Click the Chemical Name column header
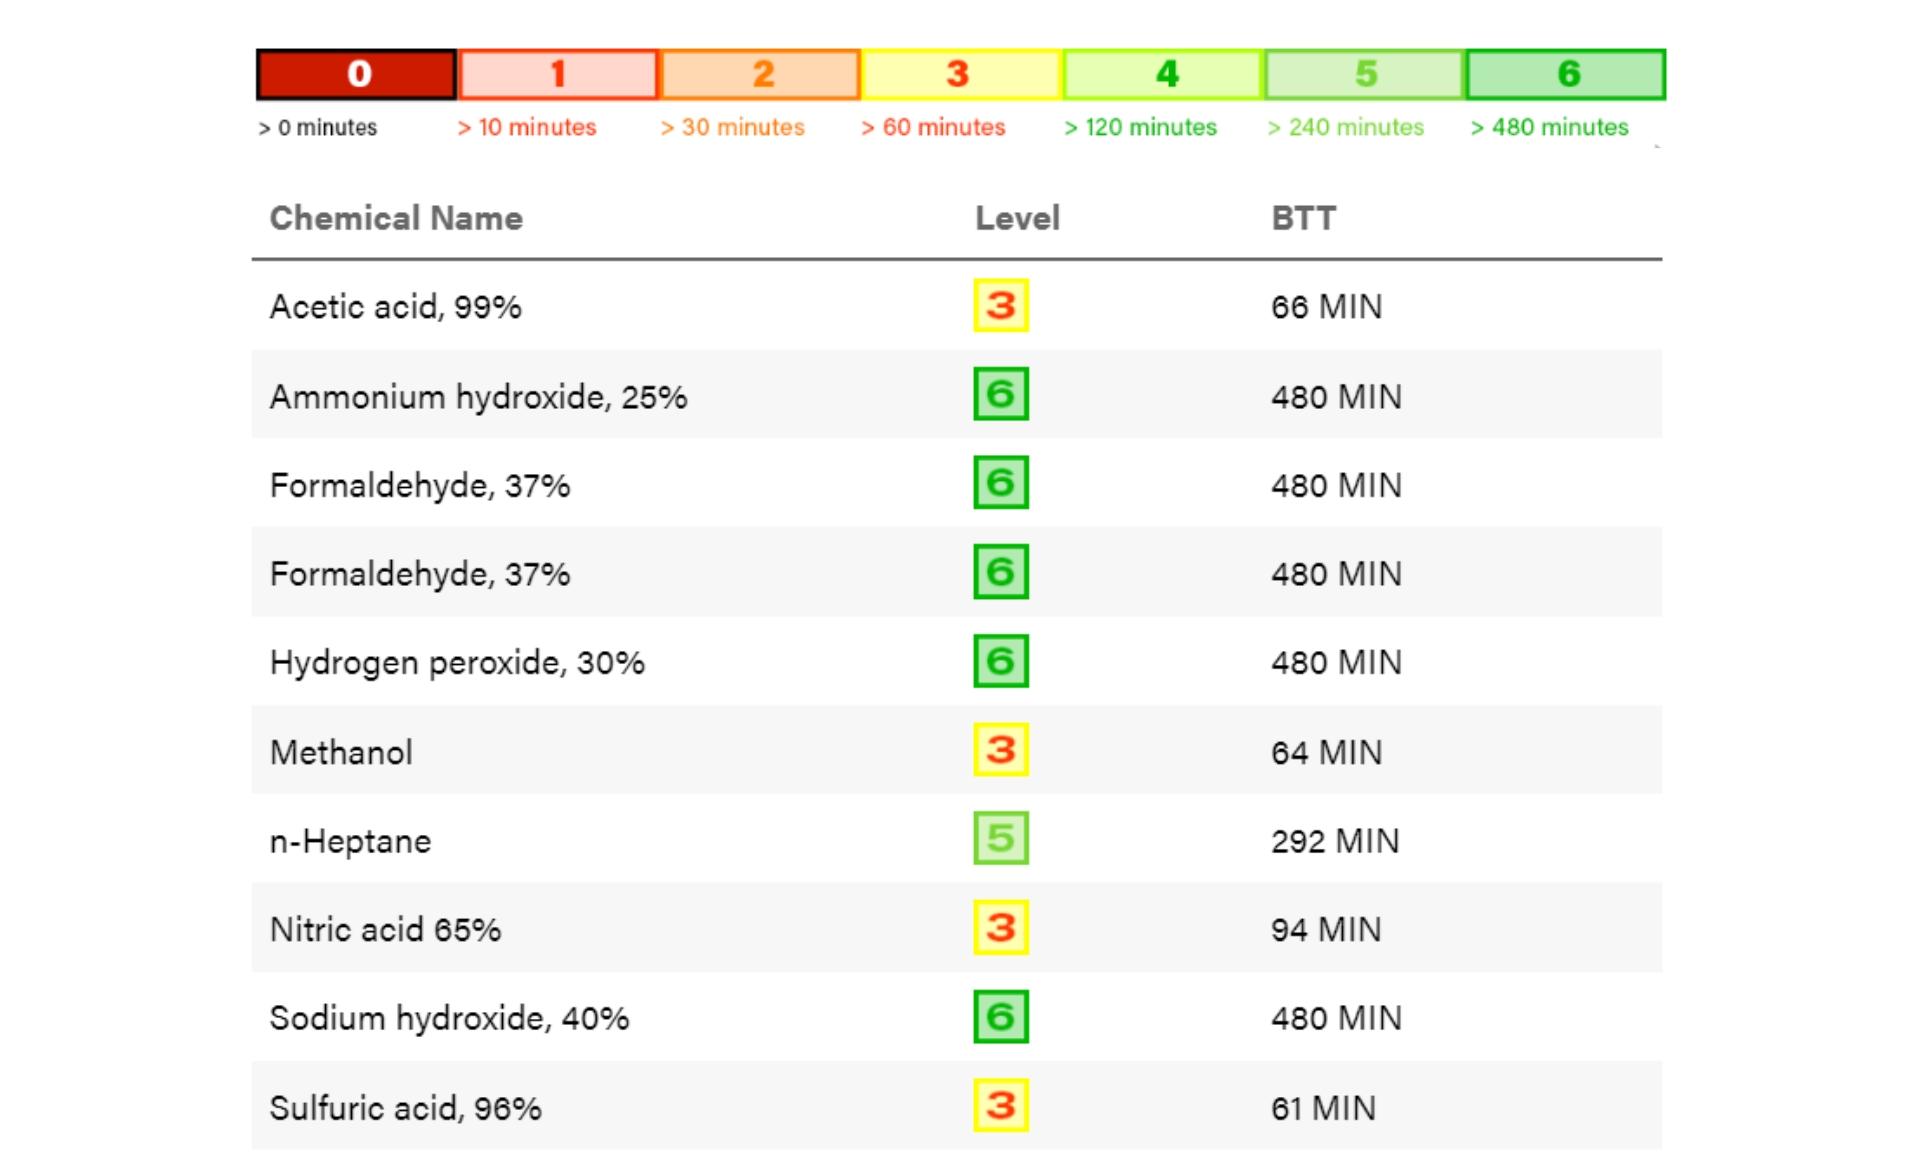 pos(396,218)
